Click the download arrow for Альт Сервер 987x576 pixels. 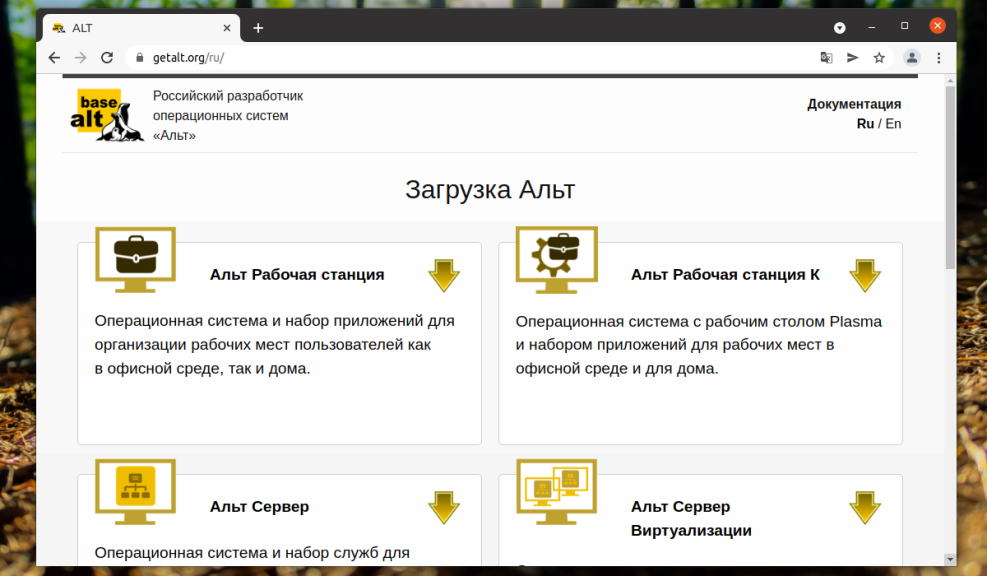444,506
